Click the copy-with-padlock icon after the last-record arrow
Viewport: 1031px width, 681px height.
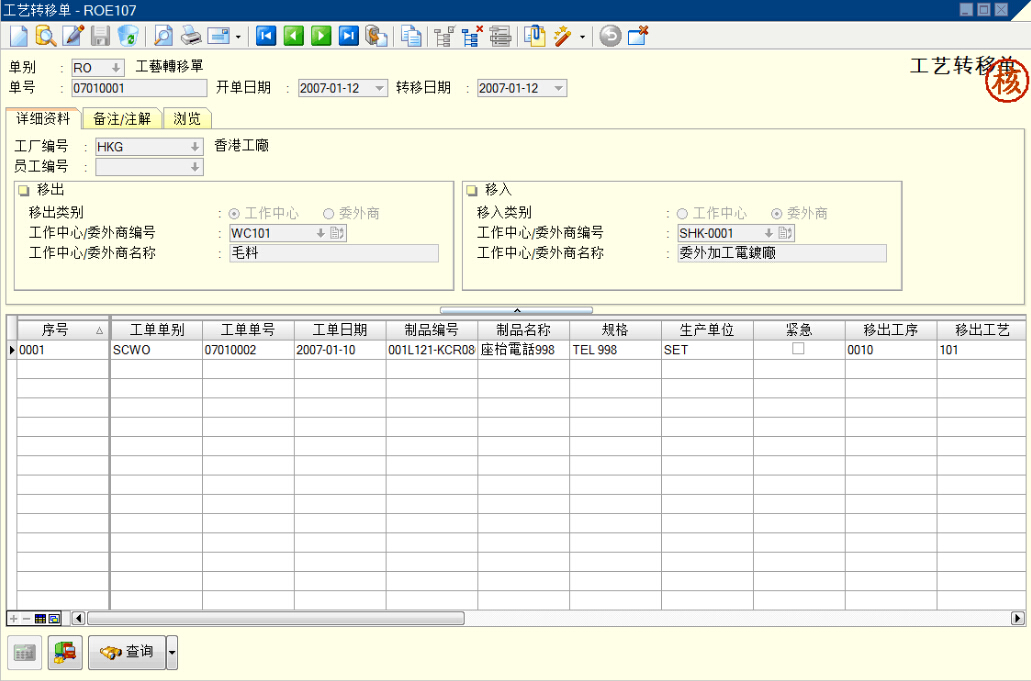click(376, 35)
